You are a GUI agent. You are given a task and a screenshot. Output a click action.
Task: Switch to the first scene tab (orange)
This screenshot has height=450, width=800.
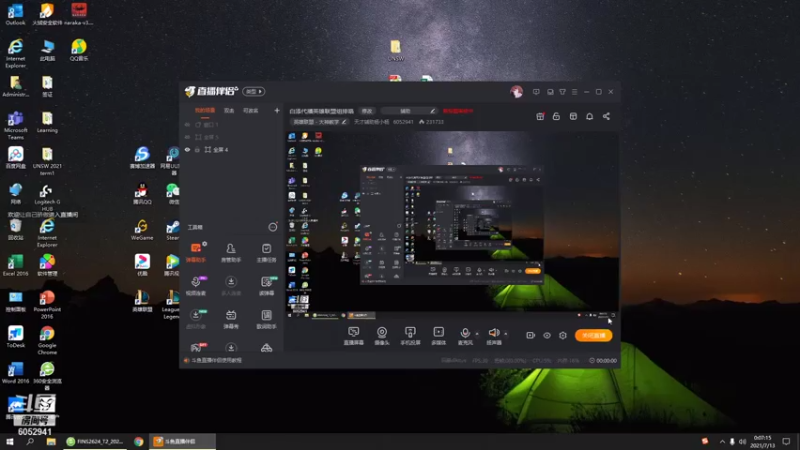click(x=205, y=110)
